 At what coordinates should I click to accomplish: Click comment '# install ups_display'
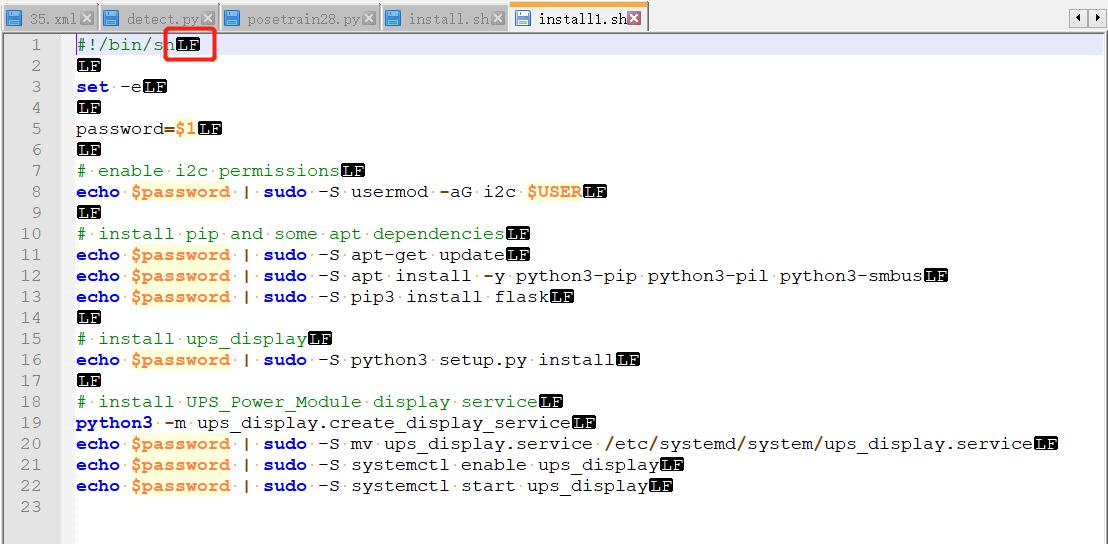point(191,339)
